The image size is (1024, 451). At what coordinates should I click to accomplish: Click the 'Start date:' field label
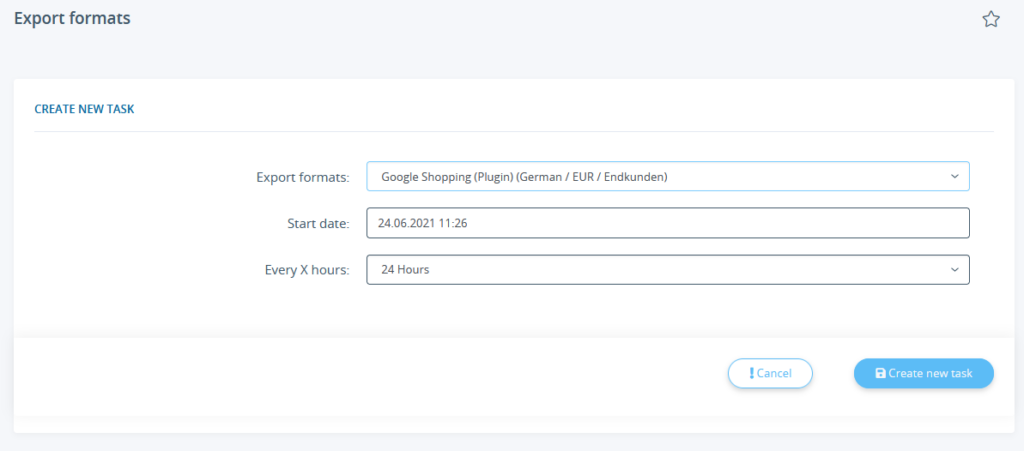317,223
